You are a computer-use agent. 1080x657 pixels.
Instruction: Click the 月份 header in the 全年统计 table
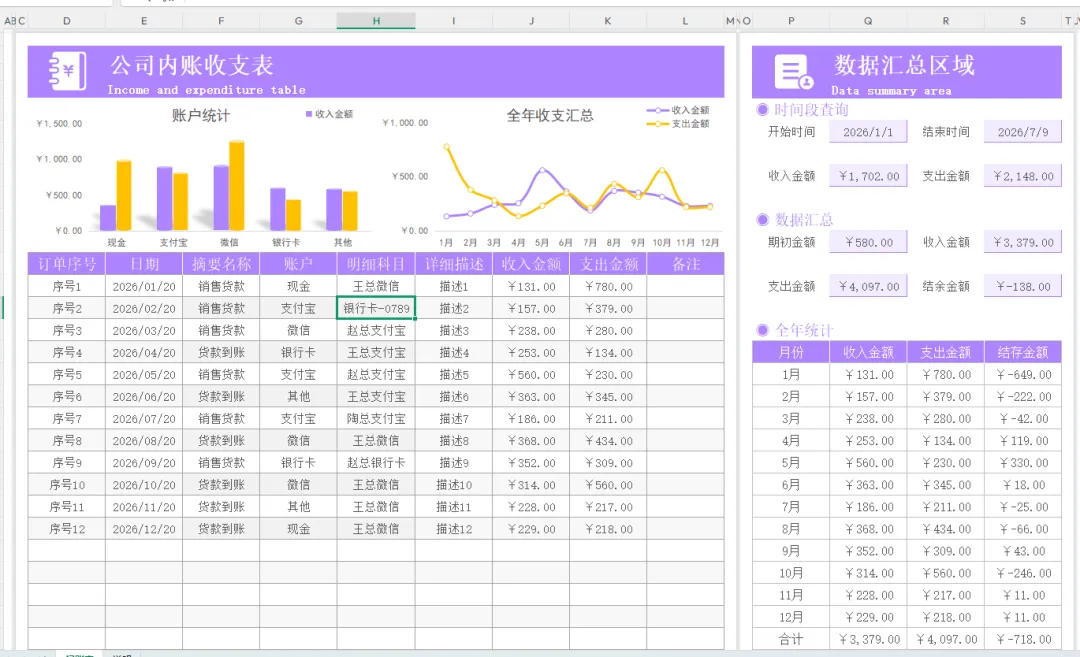(791, 353)
